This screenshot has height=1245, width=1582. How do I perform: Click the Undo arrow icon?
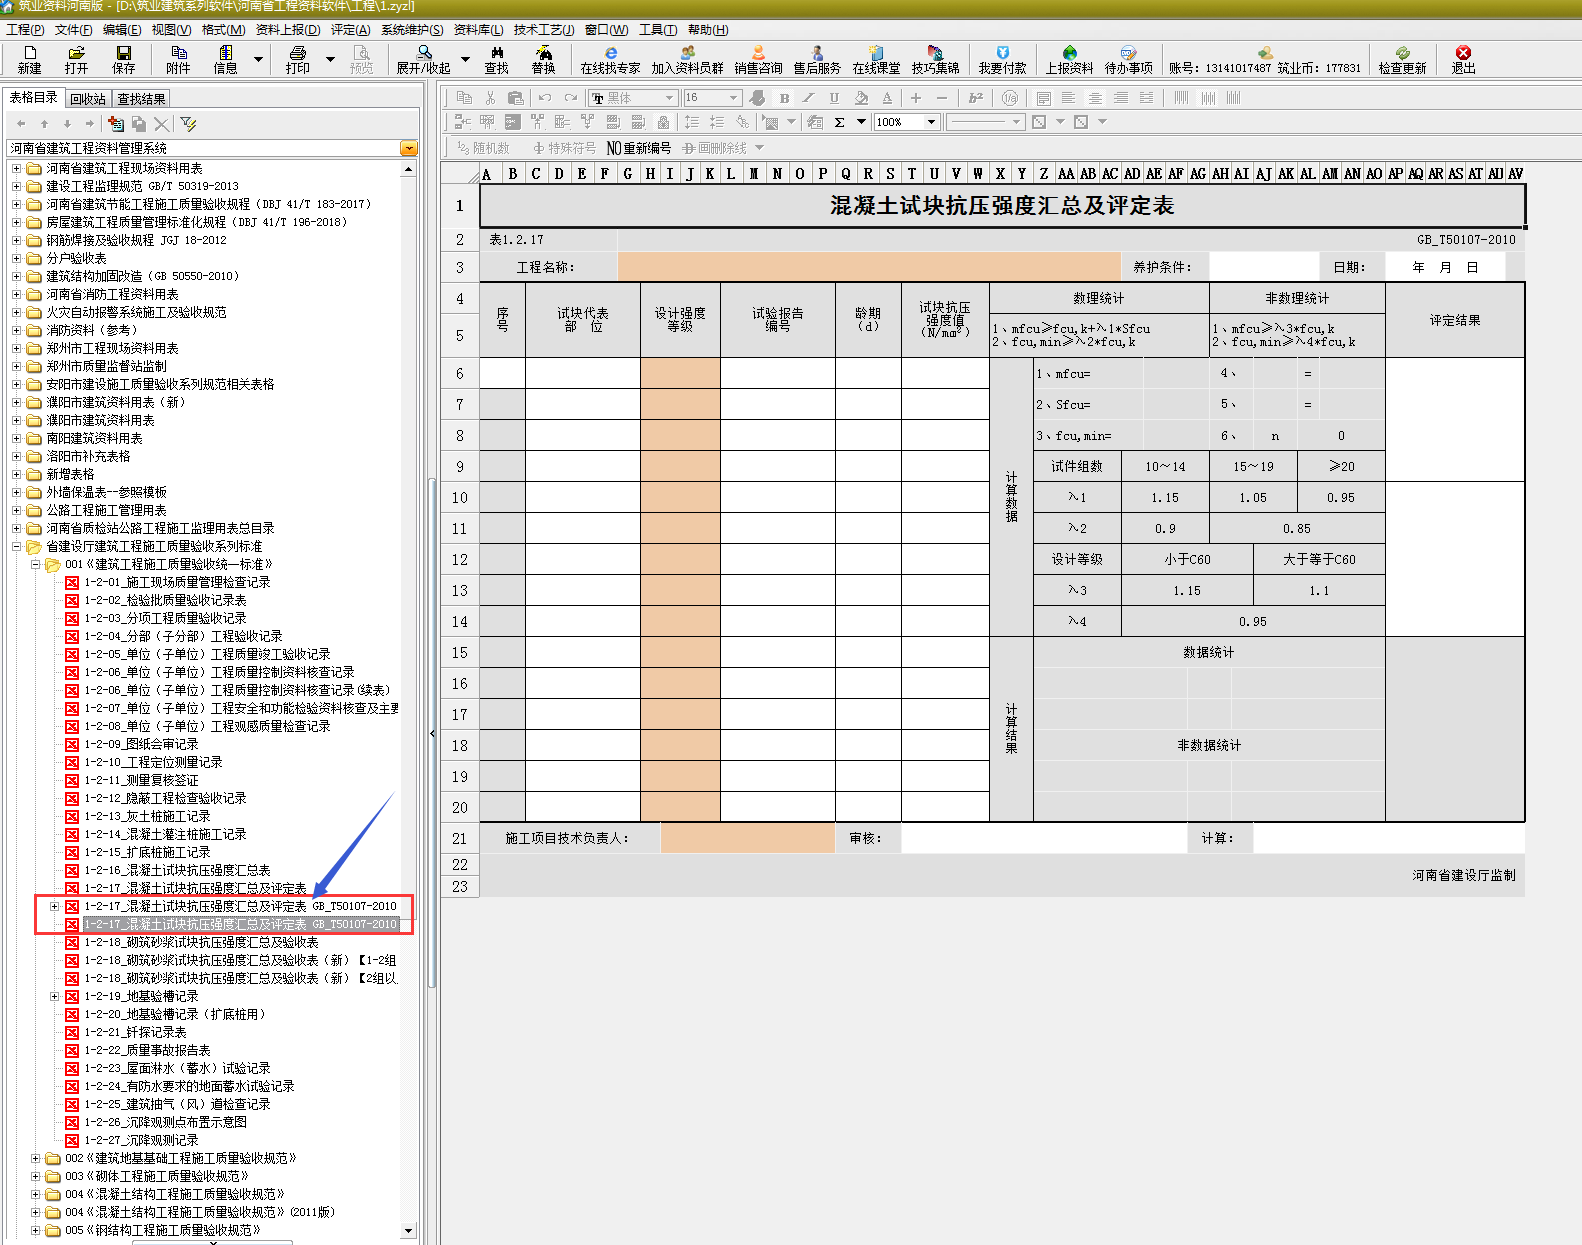[x=545, y=98]
